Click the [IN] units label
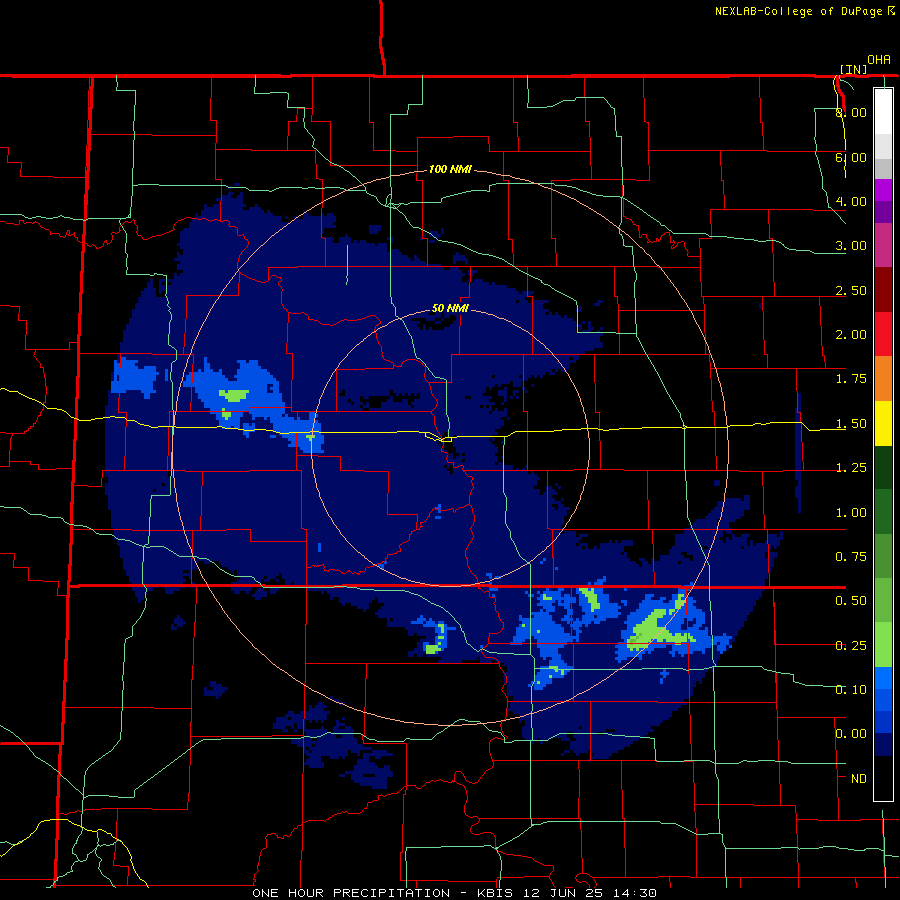The image size is (900, 900). (x=853, y=69)
